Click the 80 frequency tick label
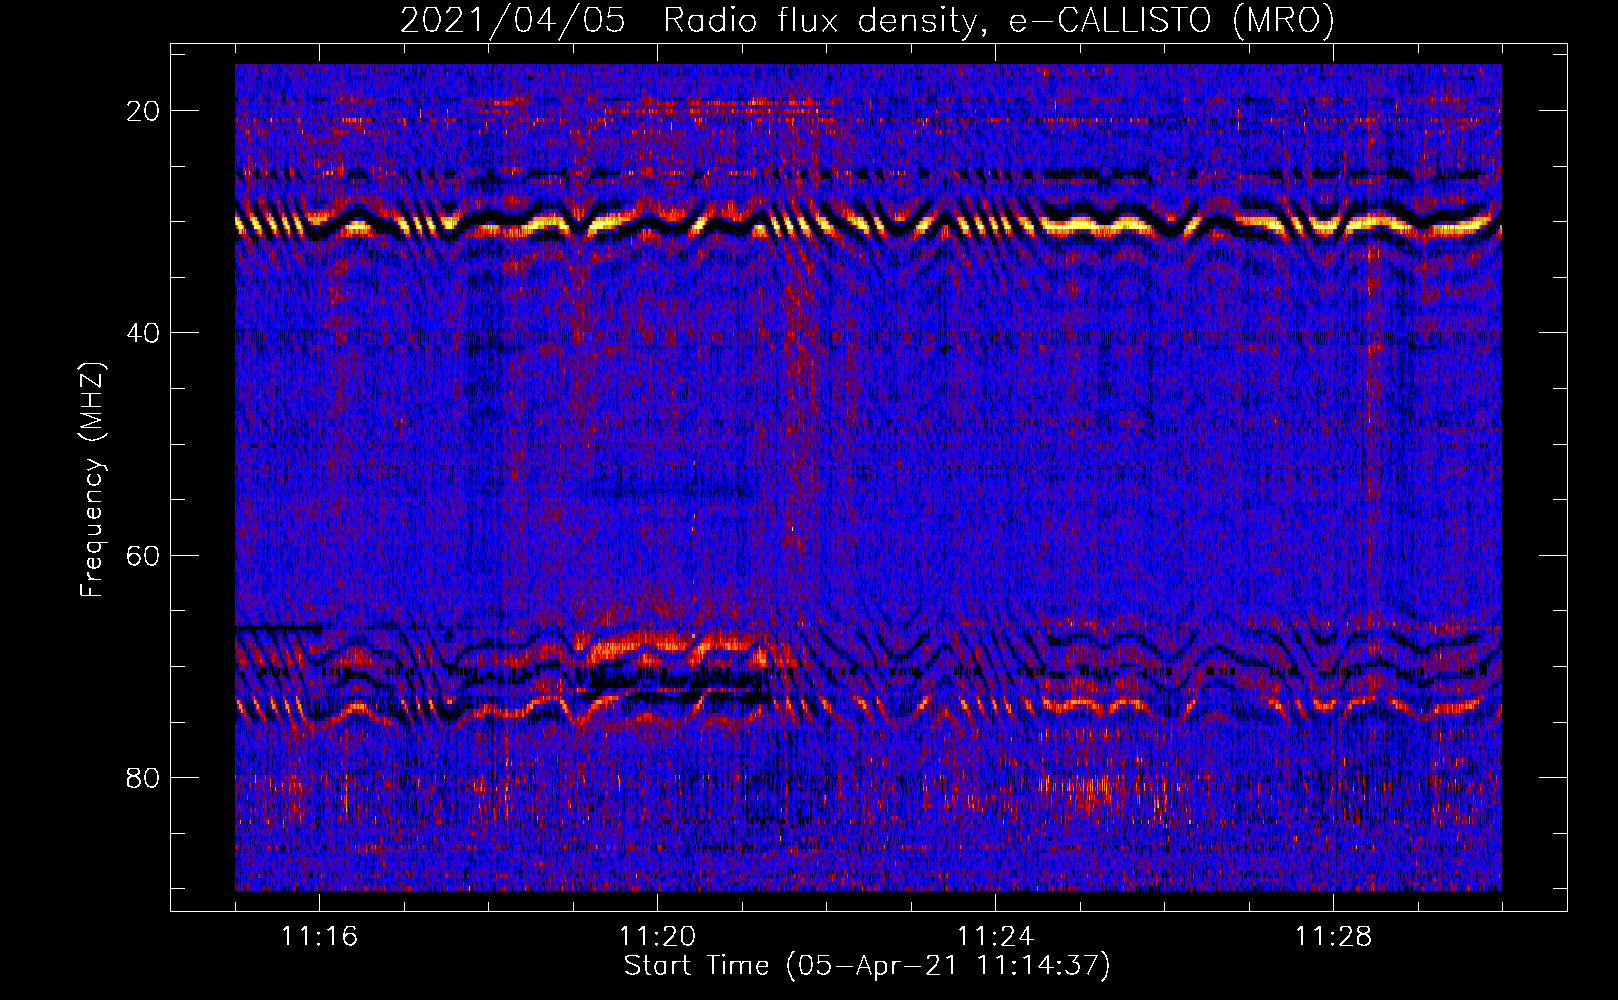 point(143,777)
